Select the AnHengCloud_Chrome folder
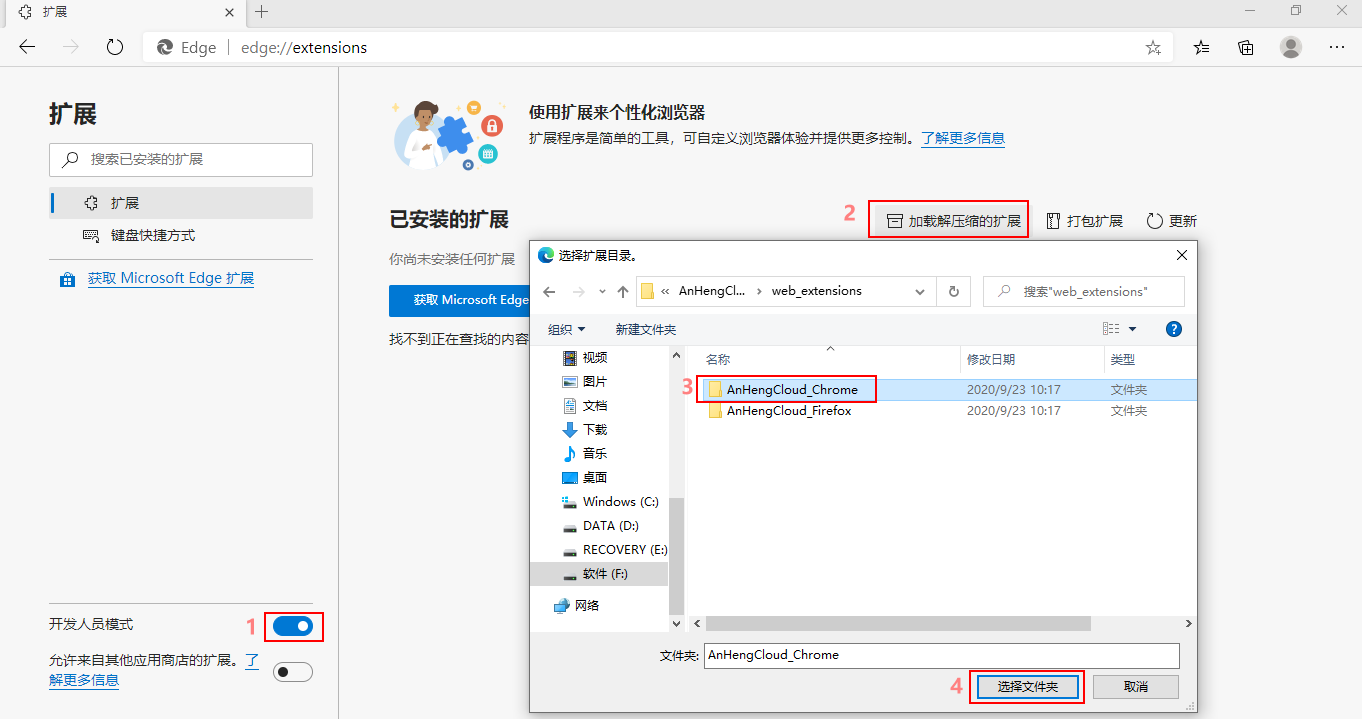 [792, 389]
